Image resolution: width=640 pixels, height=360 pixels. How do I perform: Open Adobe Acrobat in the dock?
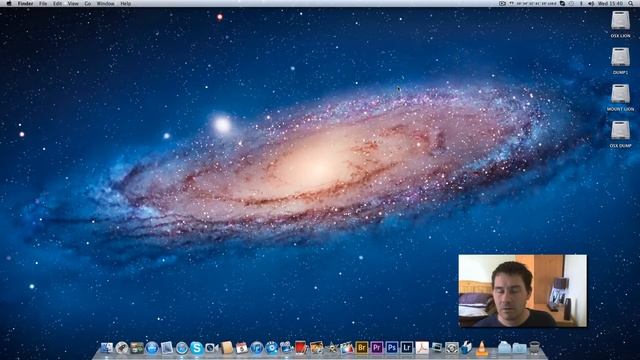click(422, 348)
